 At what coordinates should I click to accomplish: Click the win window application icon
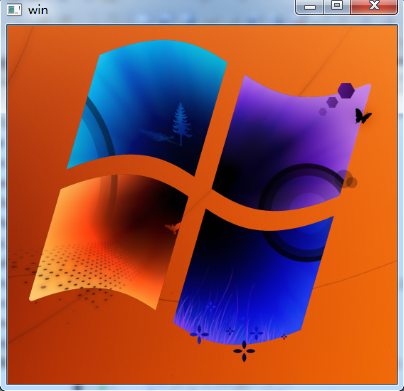pos(14,10)
